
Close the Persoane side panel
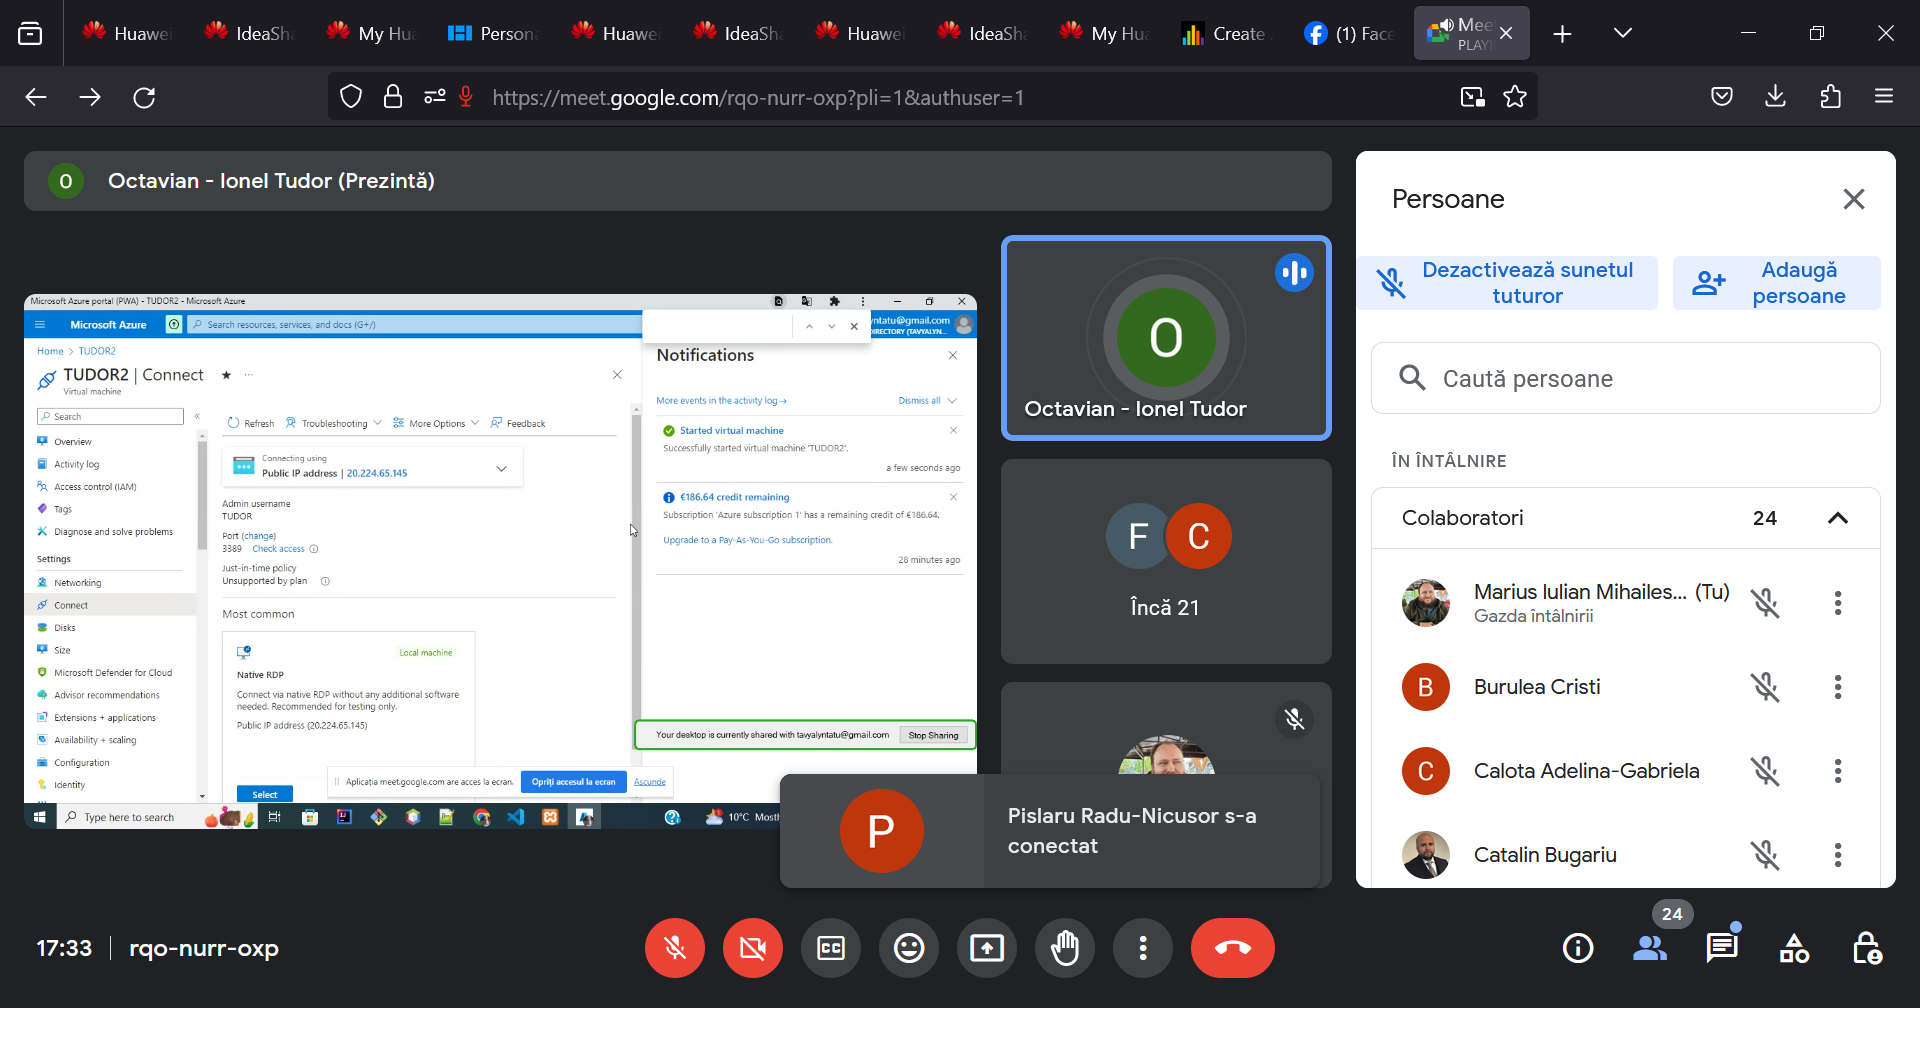point(1853,199)
